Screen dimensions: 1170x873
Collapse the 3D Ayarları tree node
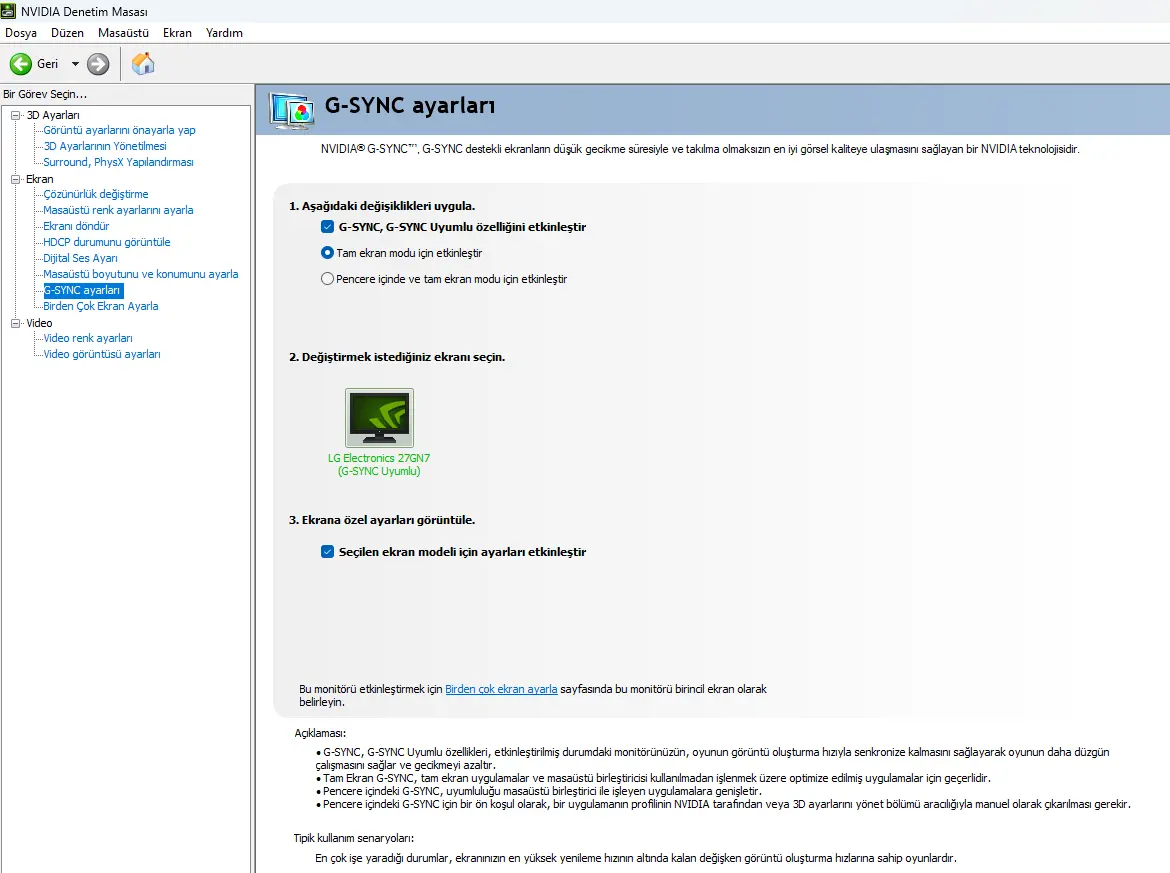coord(16,115)
